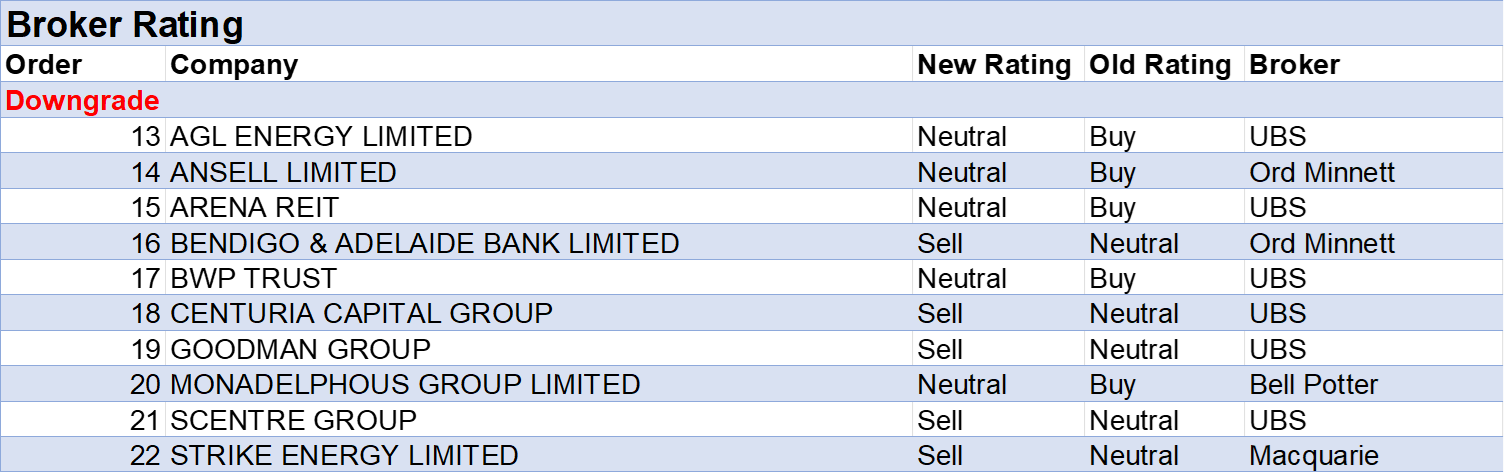1504x473 pixels.
Task: Select the red Downgrade heading cell
Action: 83,101
